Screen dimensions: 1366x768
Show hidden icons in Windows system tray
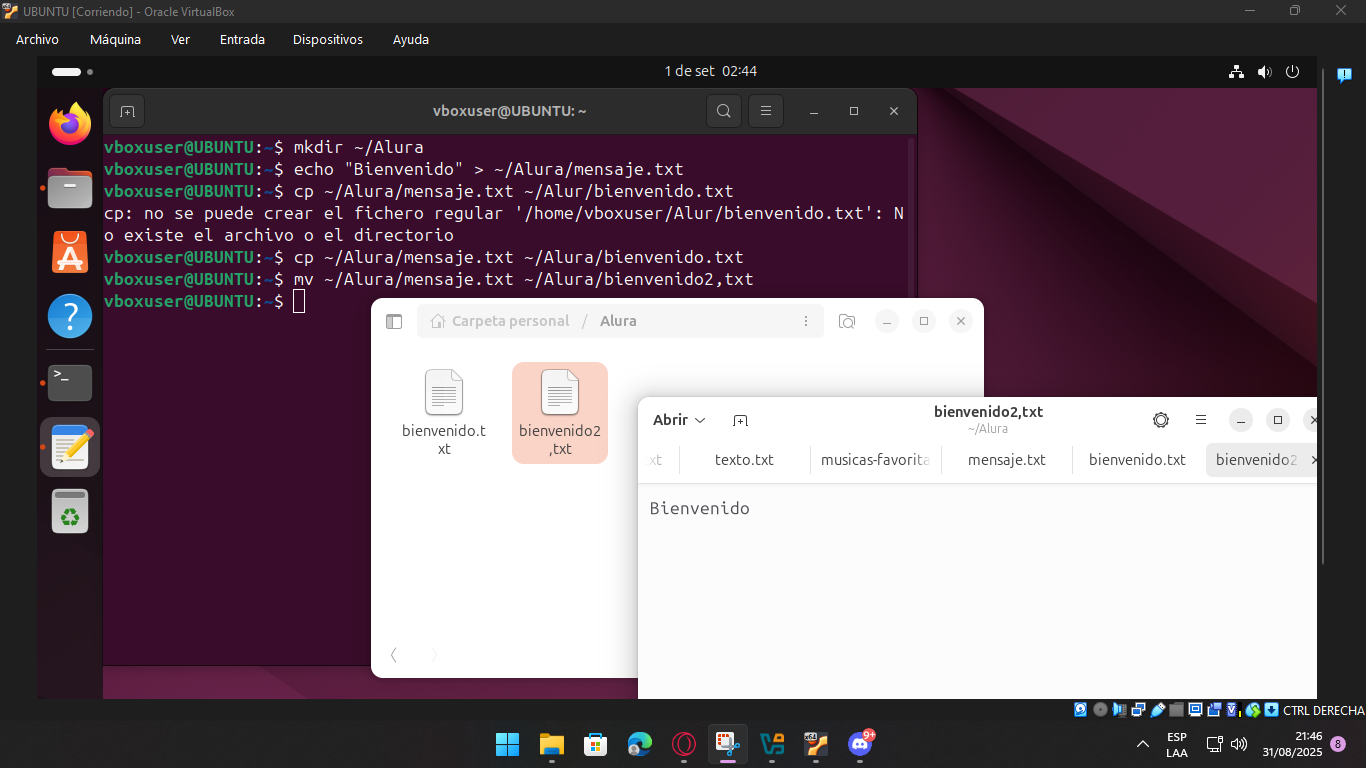pyautogui.click(x=1142, y=744)
